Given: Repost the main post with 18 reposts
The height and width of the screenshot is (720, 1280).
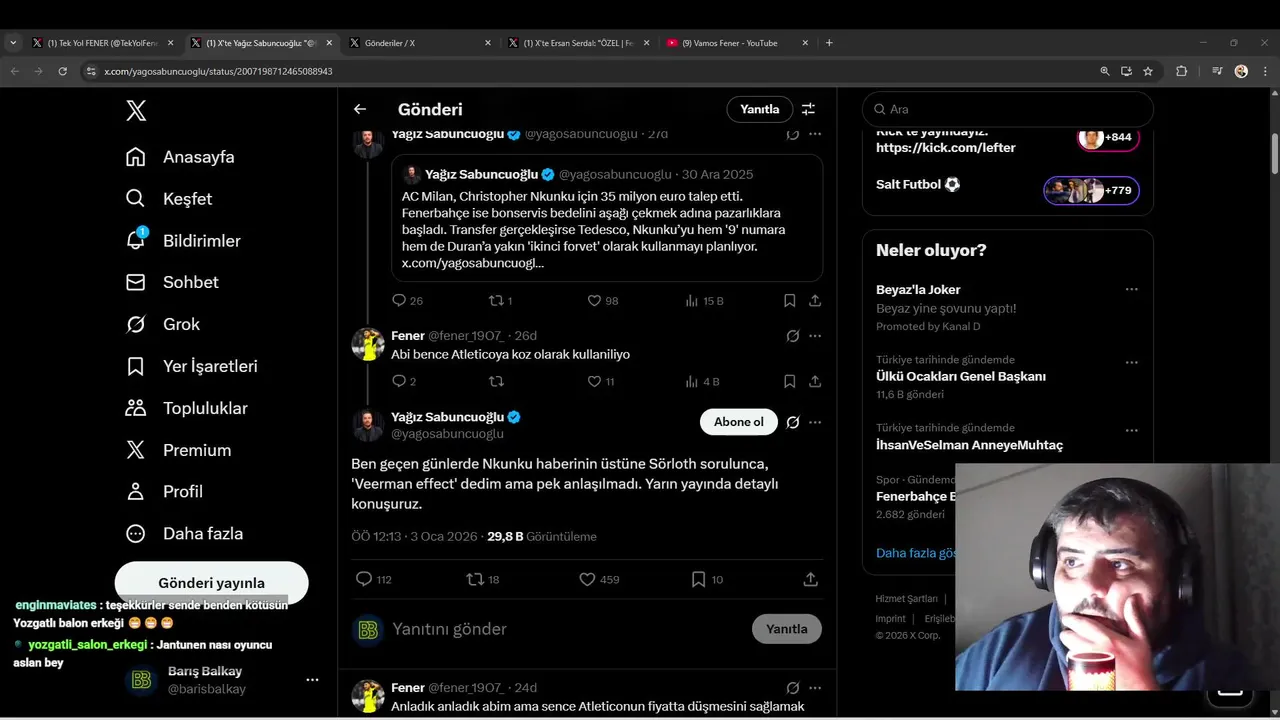Looking at the screenshot, I should [x=475, y=579].
